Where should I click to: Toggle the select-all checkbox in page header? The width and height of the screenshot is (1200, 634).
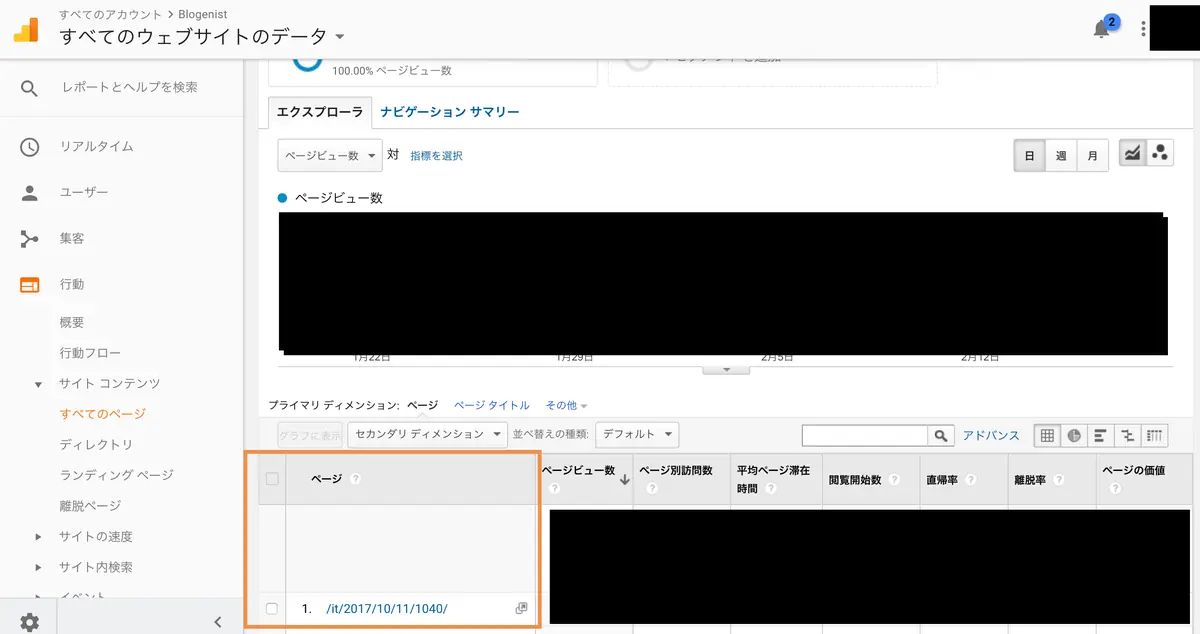272,479
